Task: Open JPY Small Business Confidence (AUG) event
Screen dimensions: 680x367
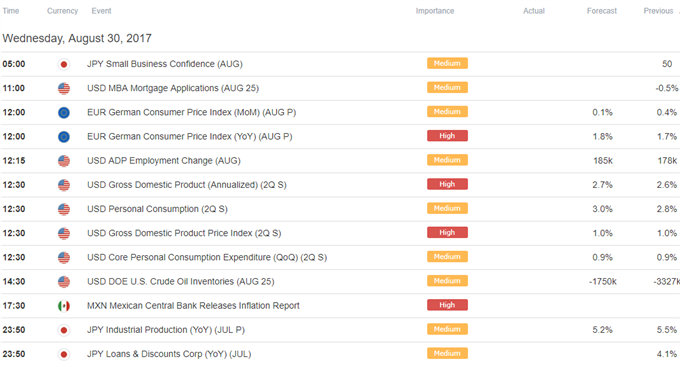Action: pos(165,64)
